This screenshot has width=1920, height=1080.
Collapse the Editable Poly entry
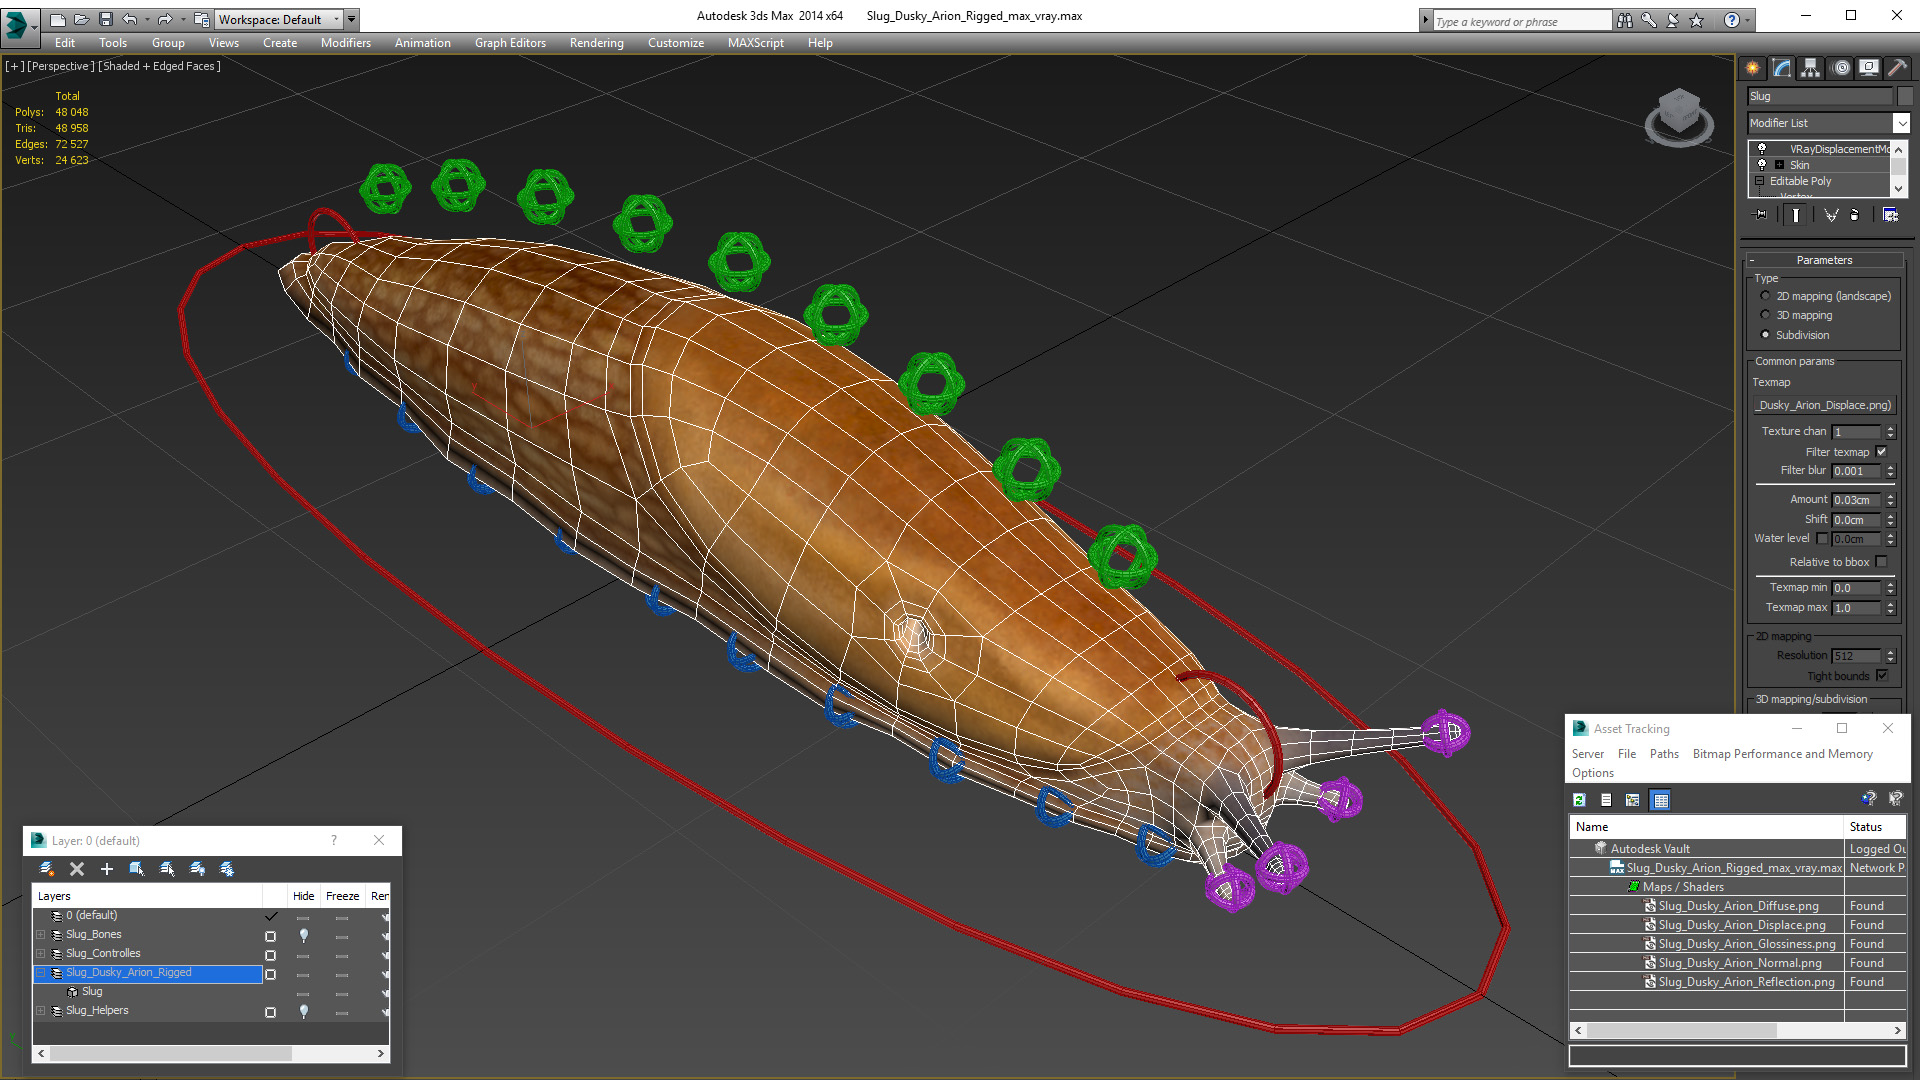tap(1760, 181)
